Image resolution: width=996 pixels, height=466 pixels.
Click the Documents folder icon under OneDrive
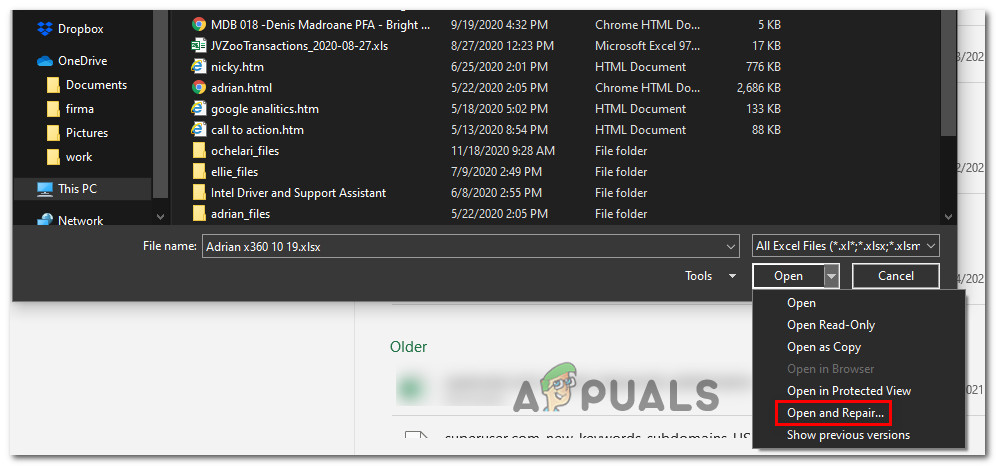pyautogui.click(x=53, y=85)
